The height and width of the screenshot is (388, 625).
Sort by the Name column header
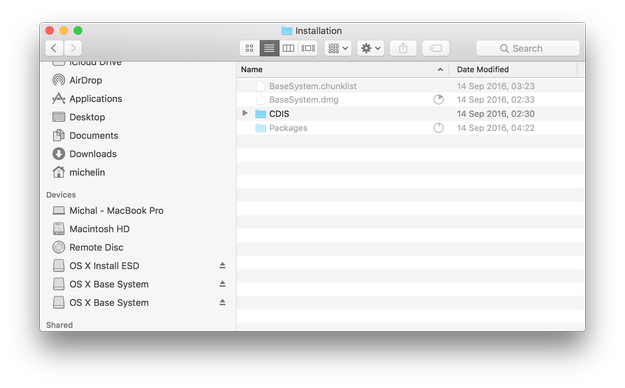(x=342, y=69)
